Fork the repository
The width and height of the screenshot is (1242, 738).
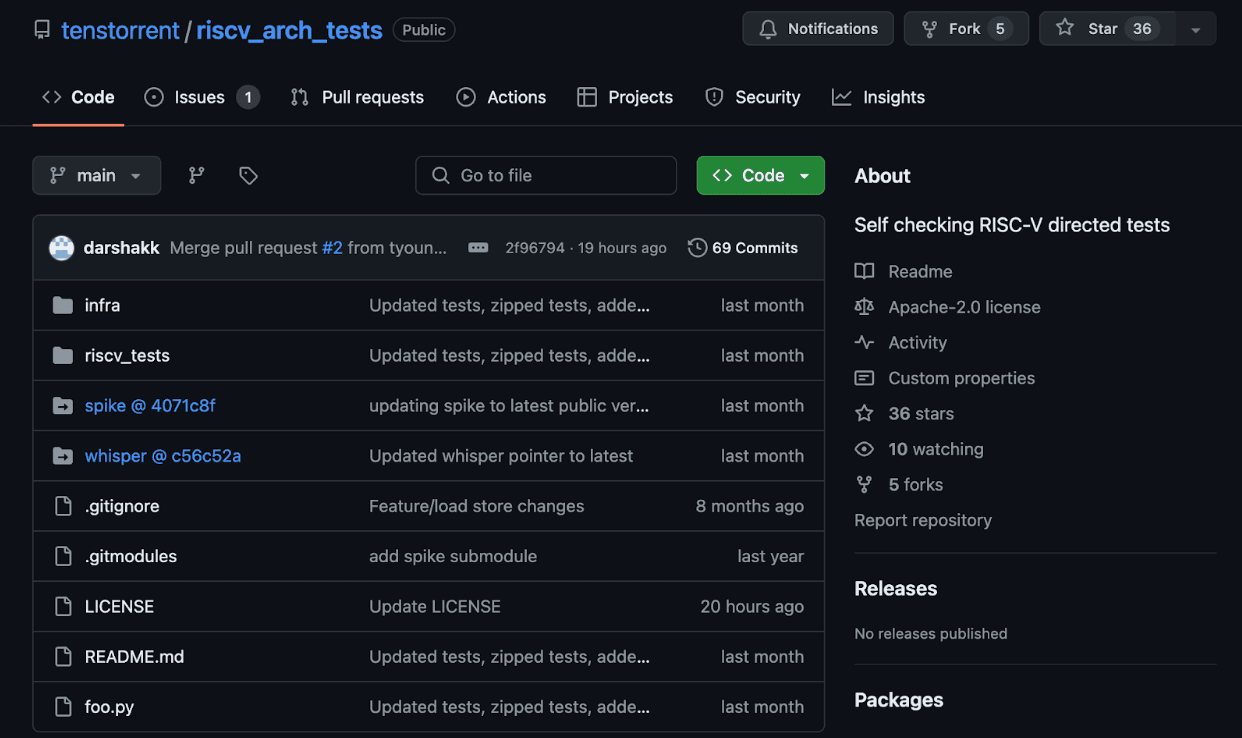click(x=965, y=29)
